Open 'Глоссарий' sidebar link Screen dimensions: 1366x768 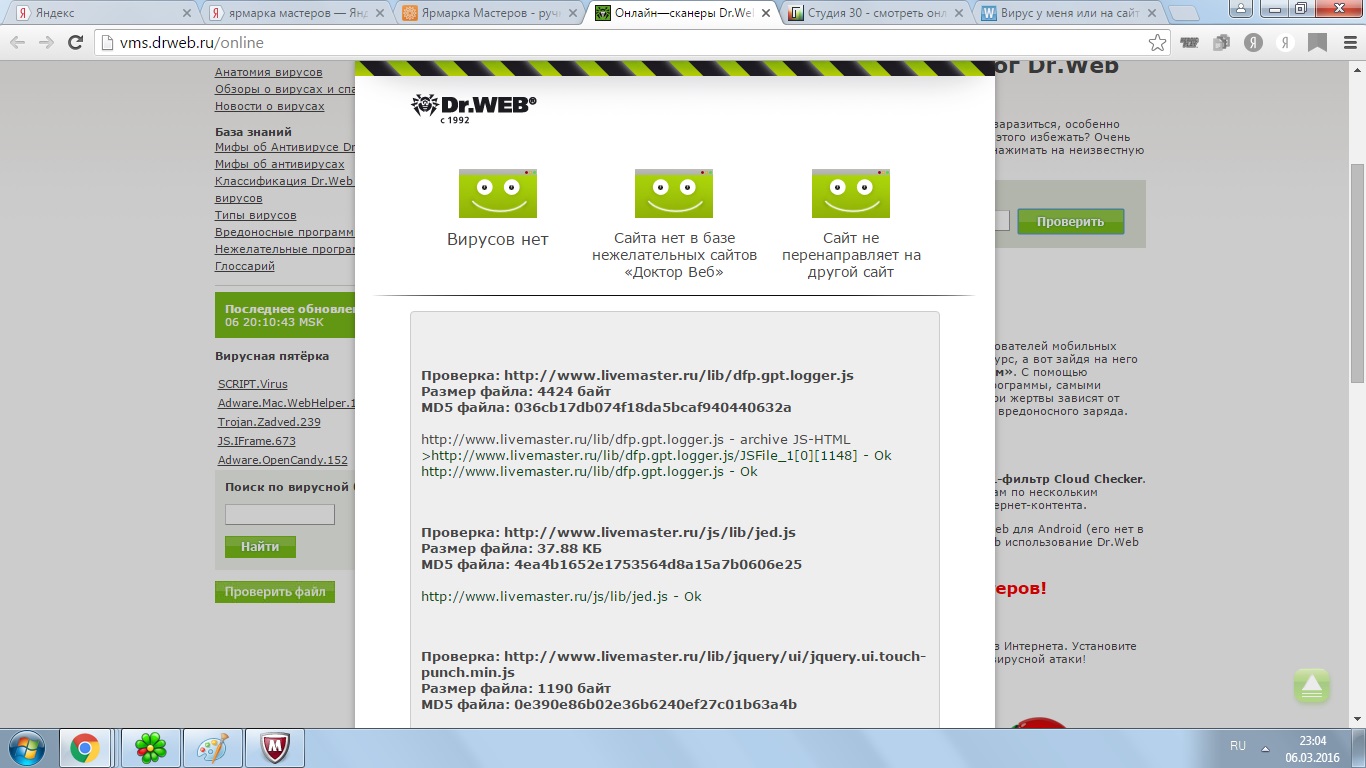click(x=245, y=266)
